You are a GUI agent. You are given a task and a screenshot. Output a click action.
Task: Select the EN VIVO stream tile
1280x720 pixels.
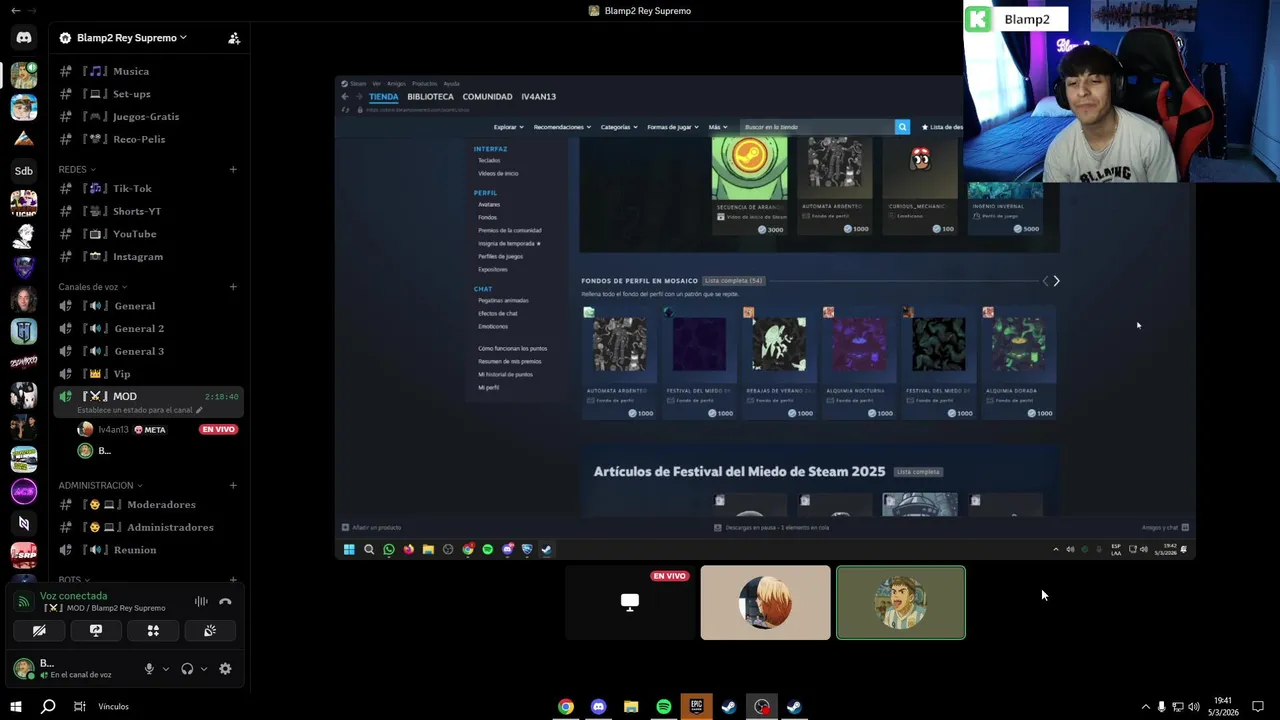(x=630, y=602)
